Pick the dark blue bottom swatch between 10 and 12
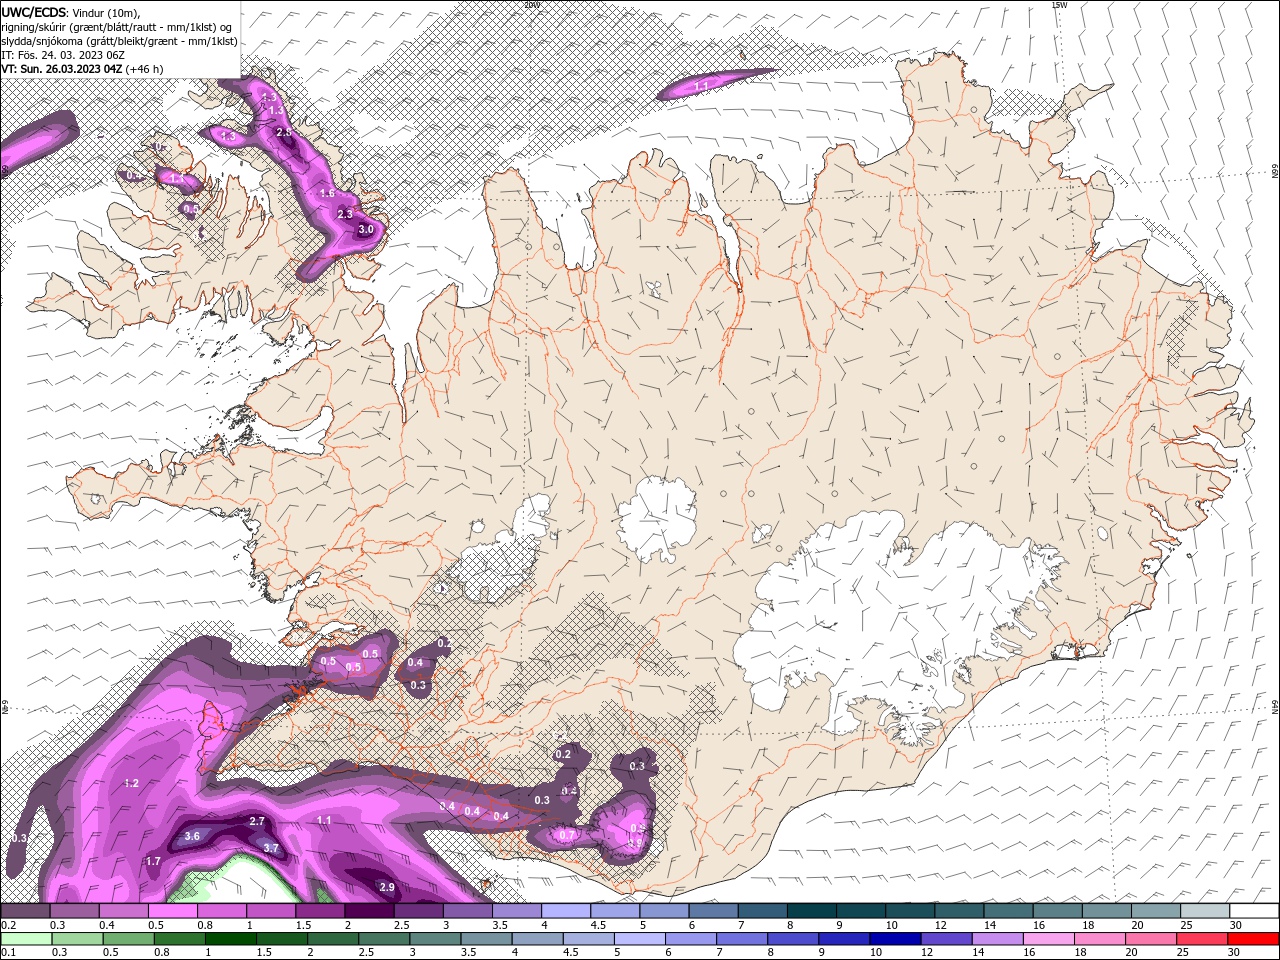Image resolution: width=1280 pixels, height=960 pixels. [x=896, y=939]
